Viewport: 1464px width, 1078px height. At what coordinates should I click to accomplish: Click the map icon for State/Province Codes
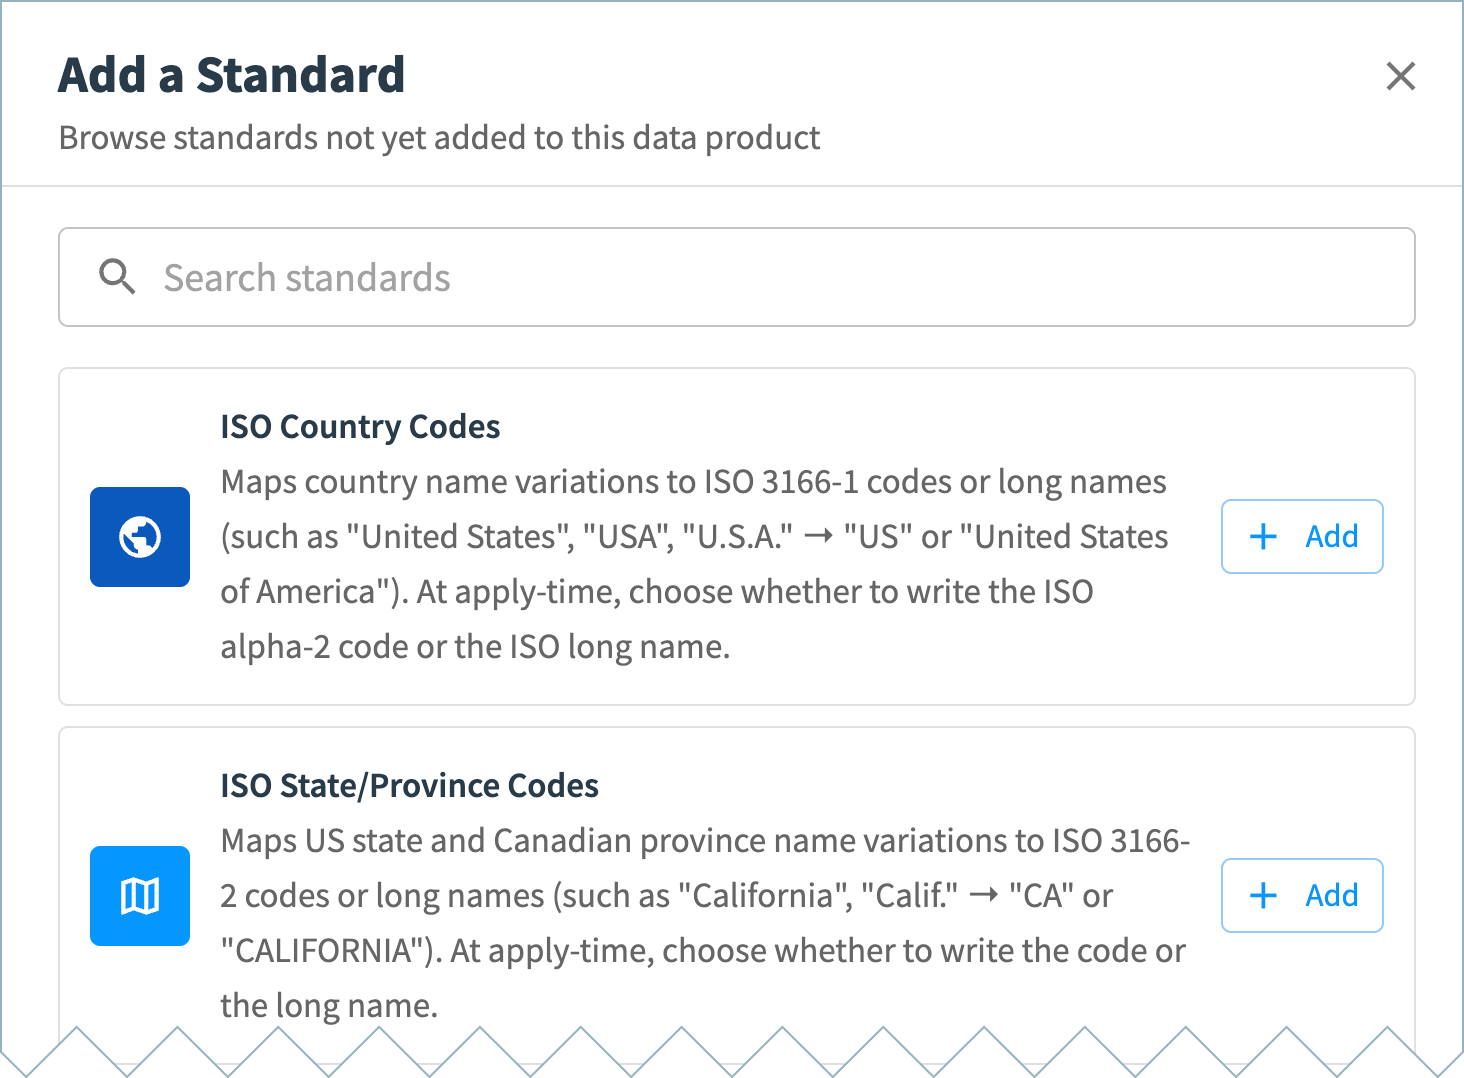140,896
